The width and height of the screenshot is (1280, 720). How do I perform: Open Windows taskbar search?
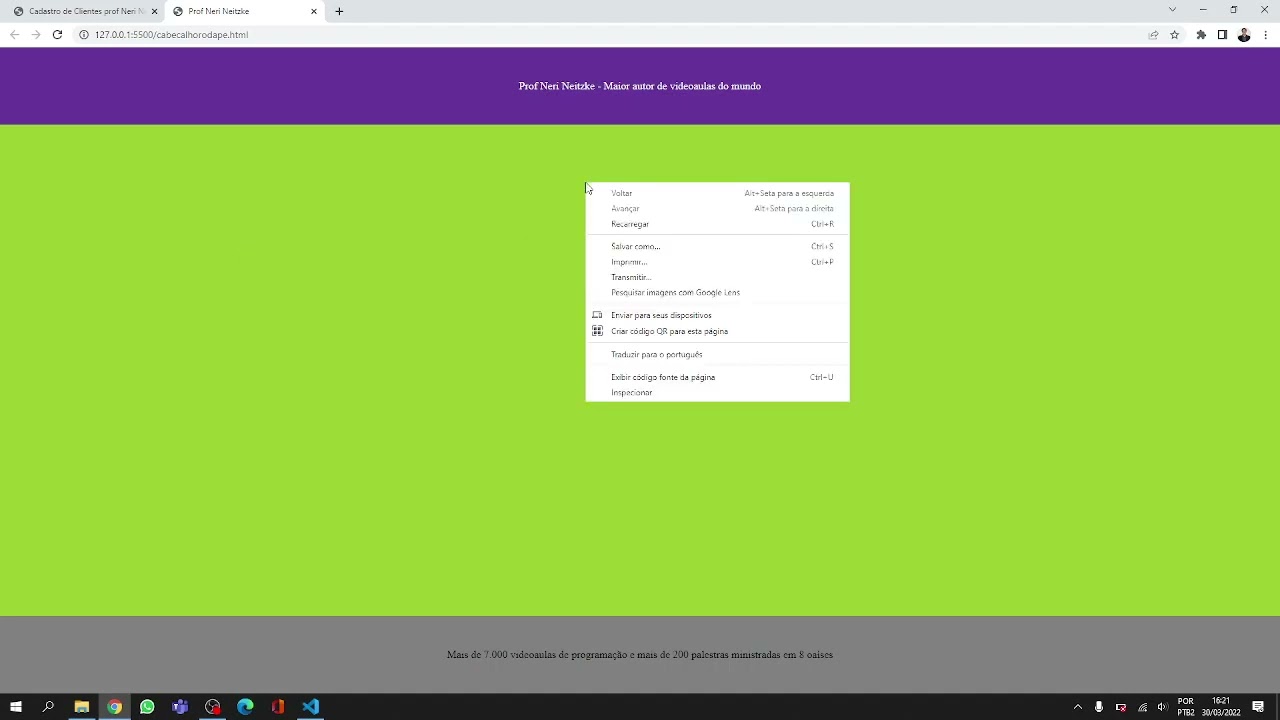tap(48, 707)
